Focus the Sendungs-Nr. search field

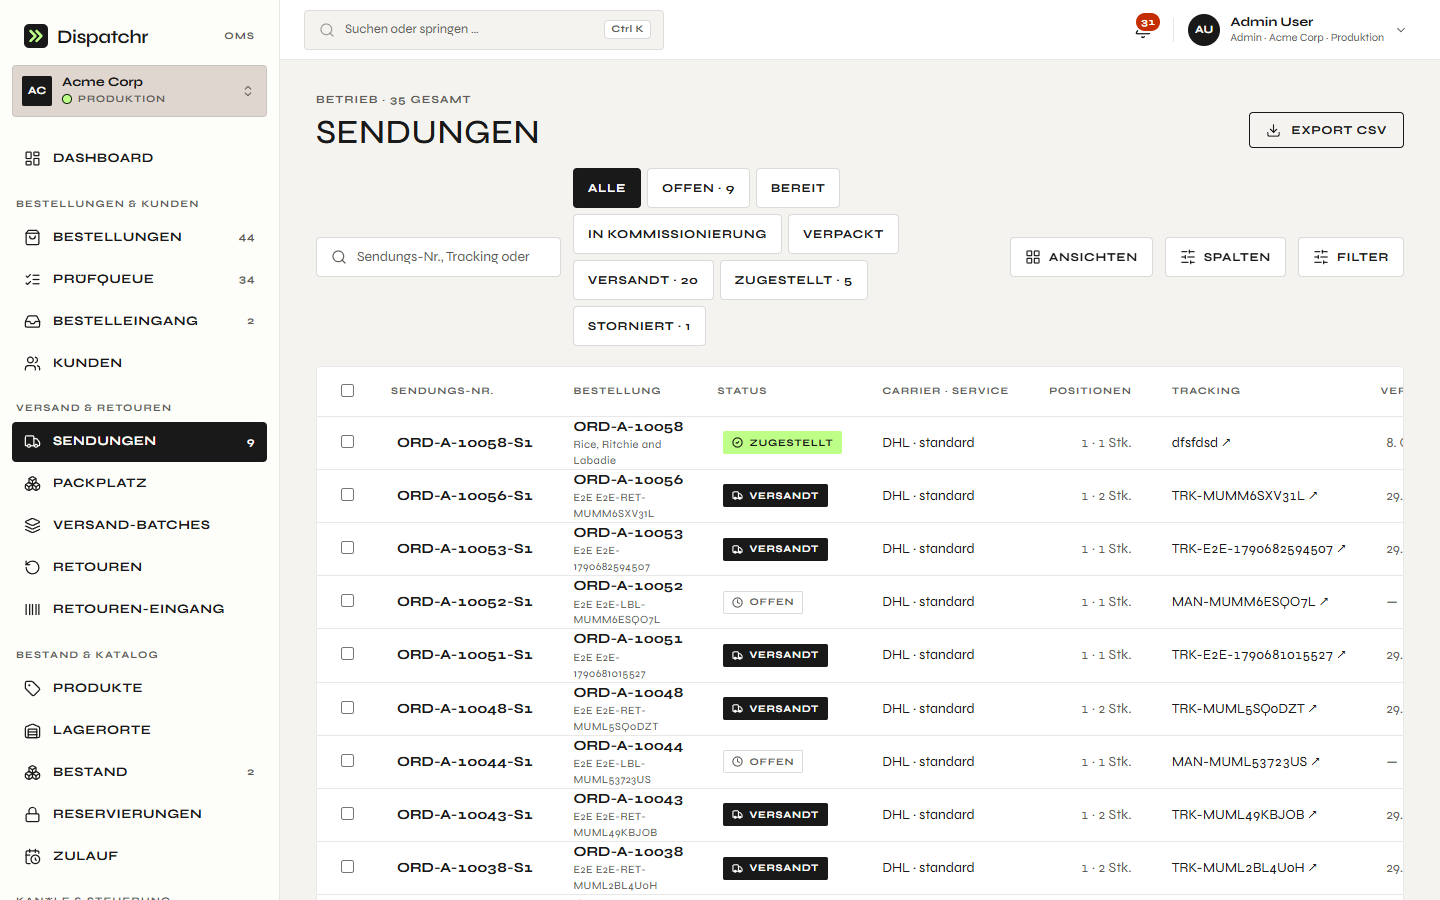[x=438, y=257]
